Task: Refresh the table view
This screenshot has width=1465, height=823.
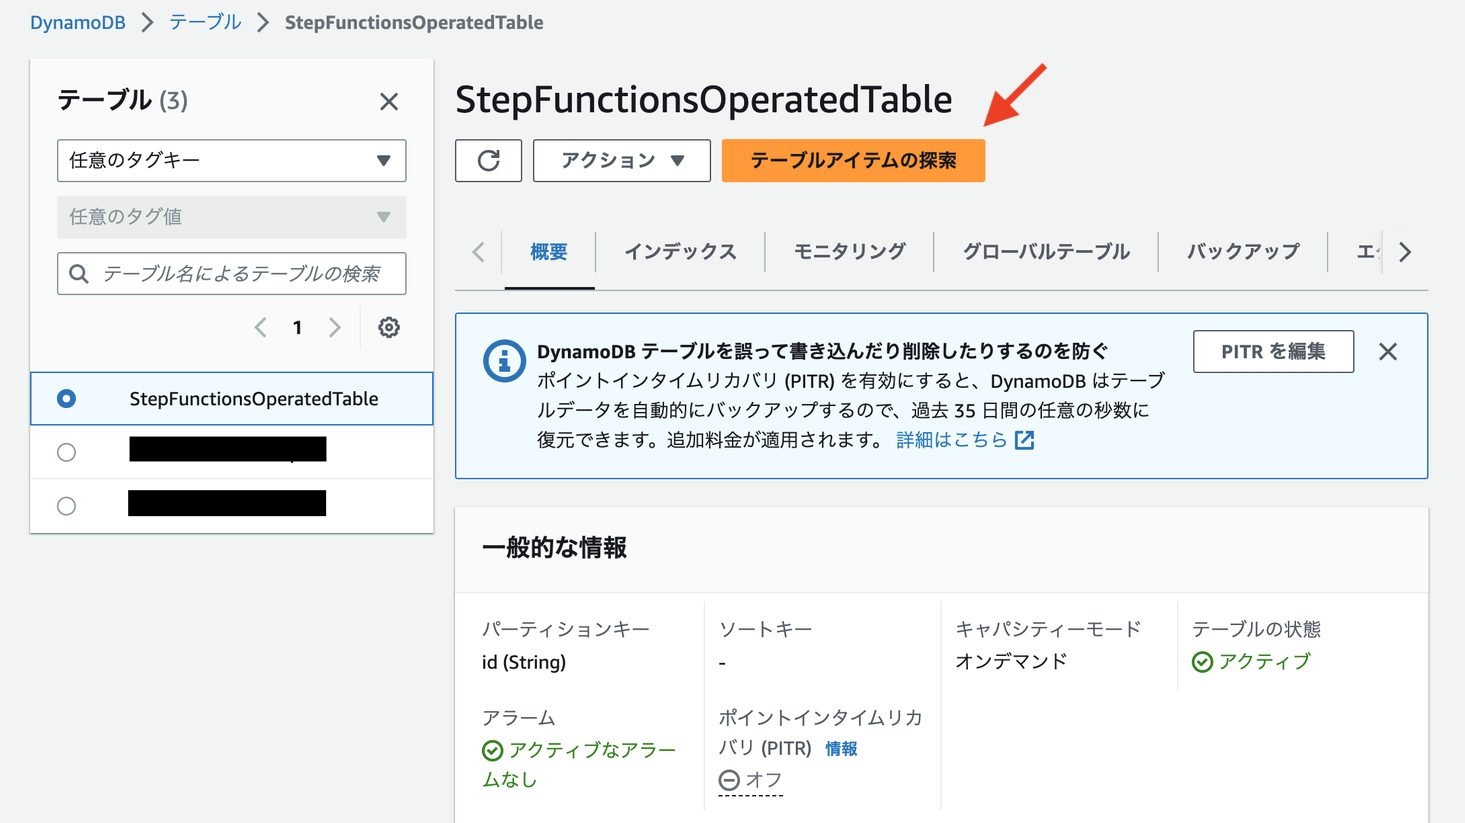Action: (x=488, y=160)
